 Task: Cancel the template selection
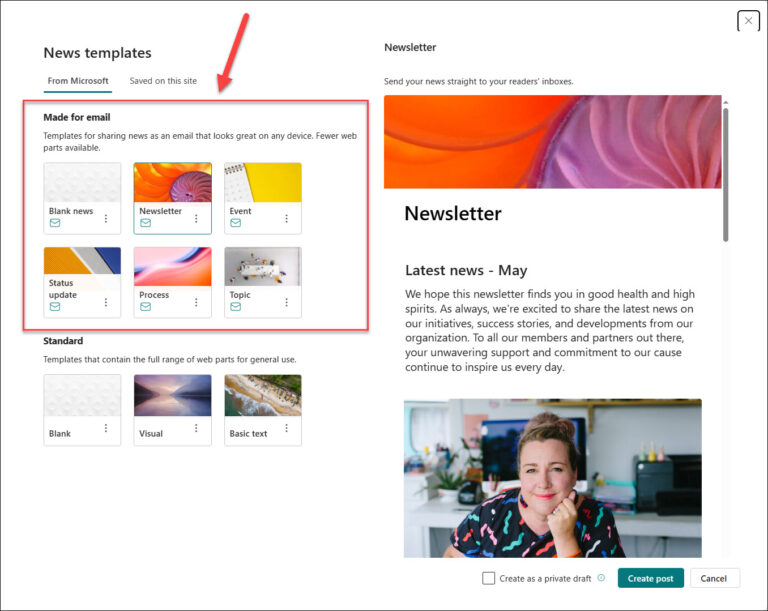(x=715, y=578)
